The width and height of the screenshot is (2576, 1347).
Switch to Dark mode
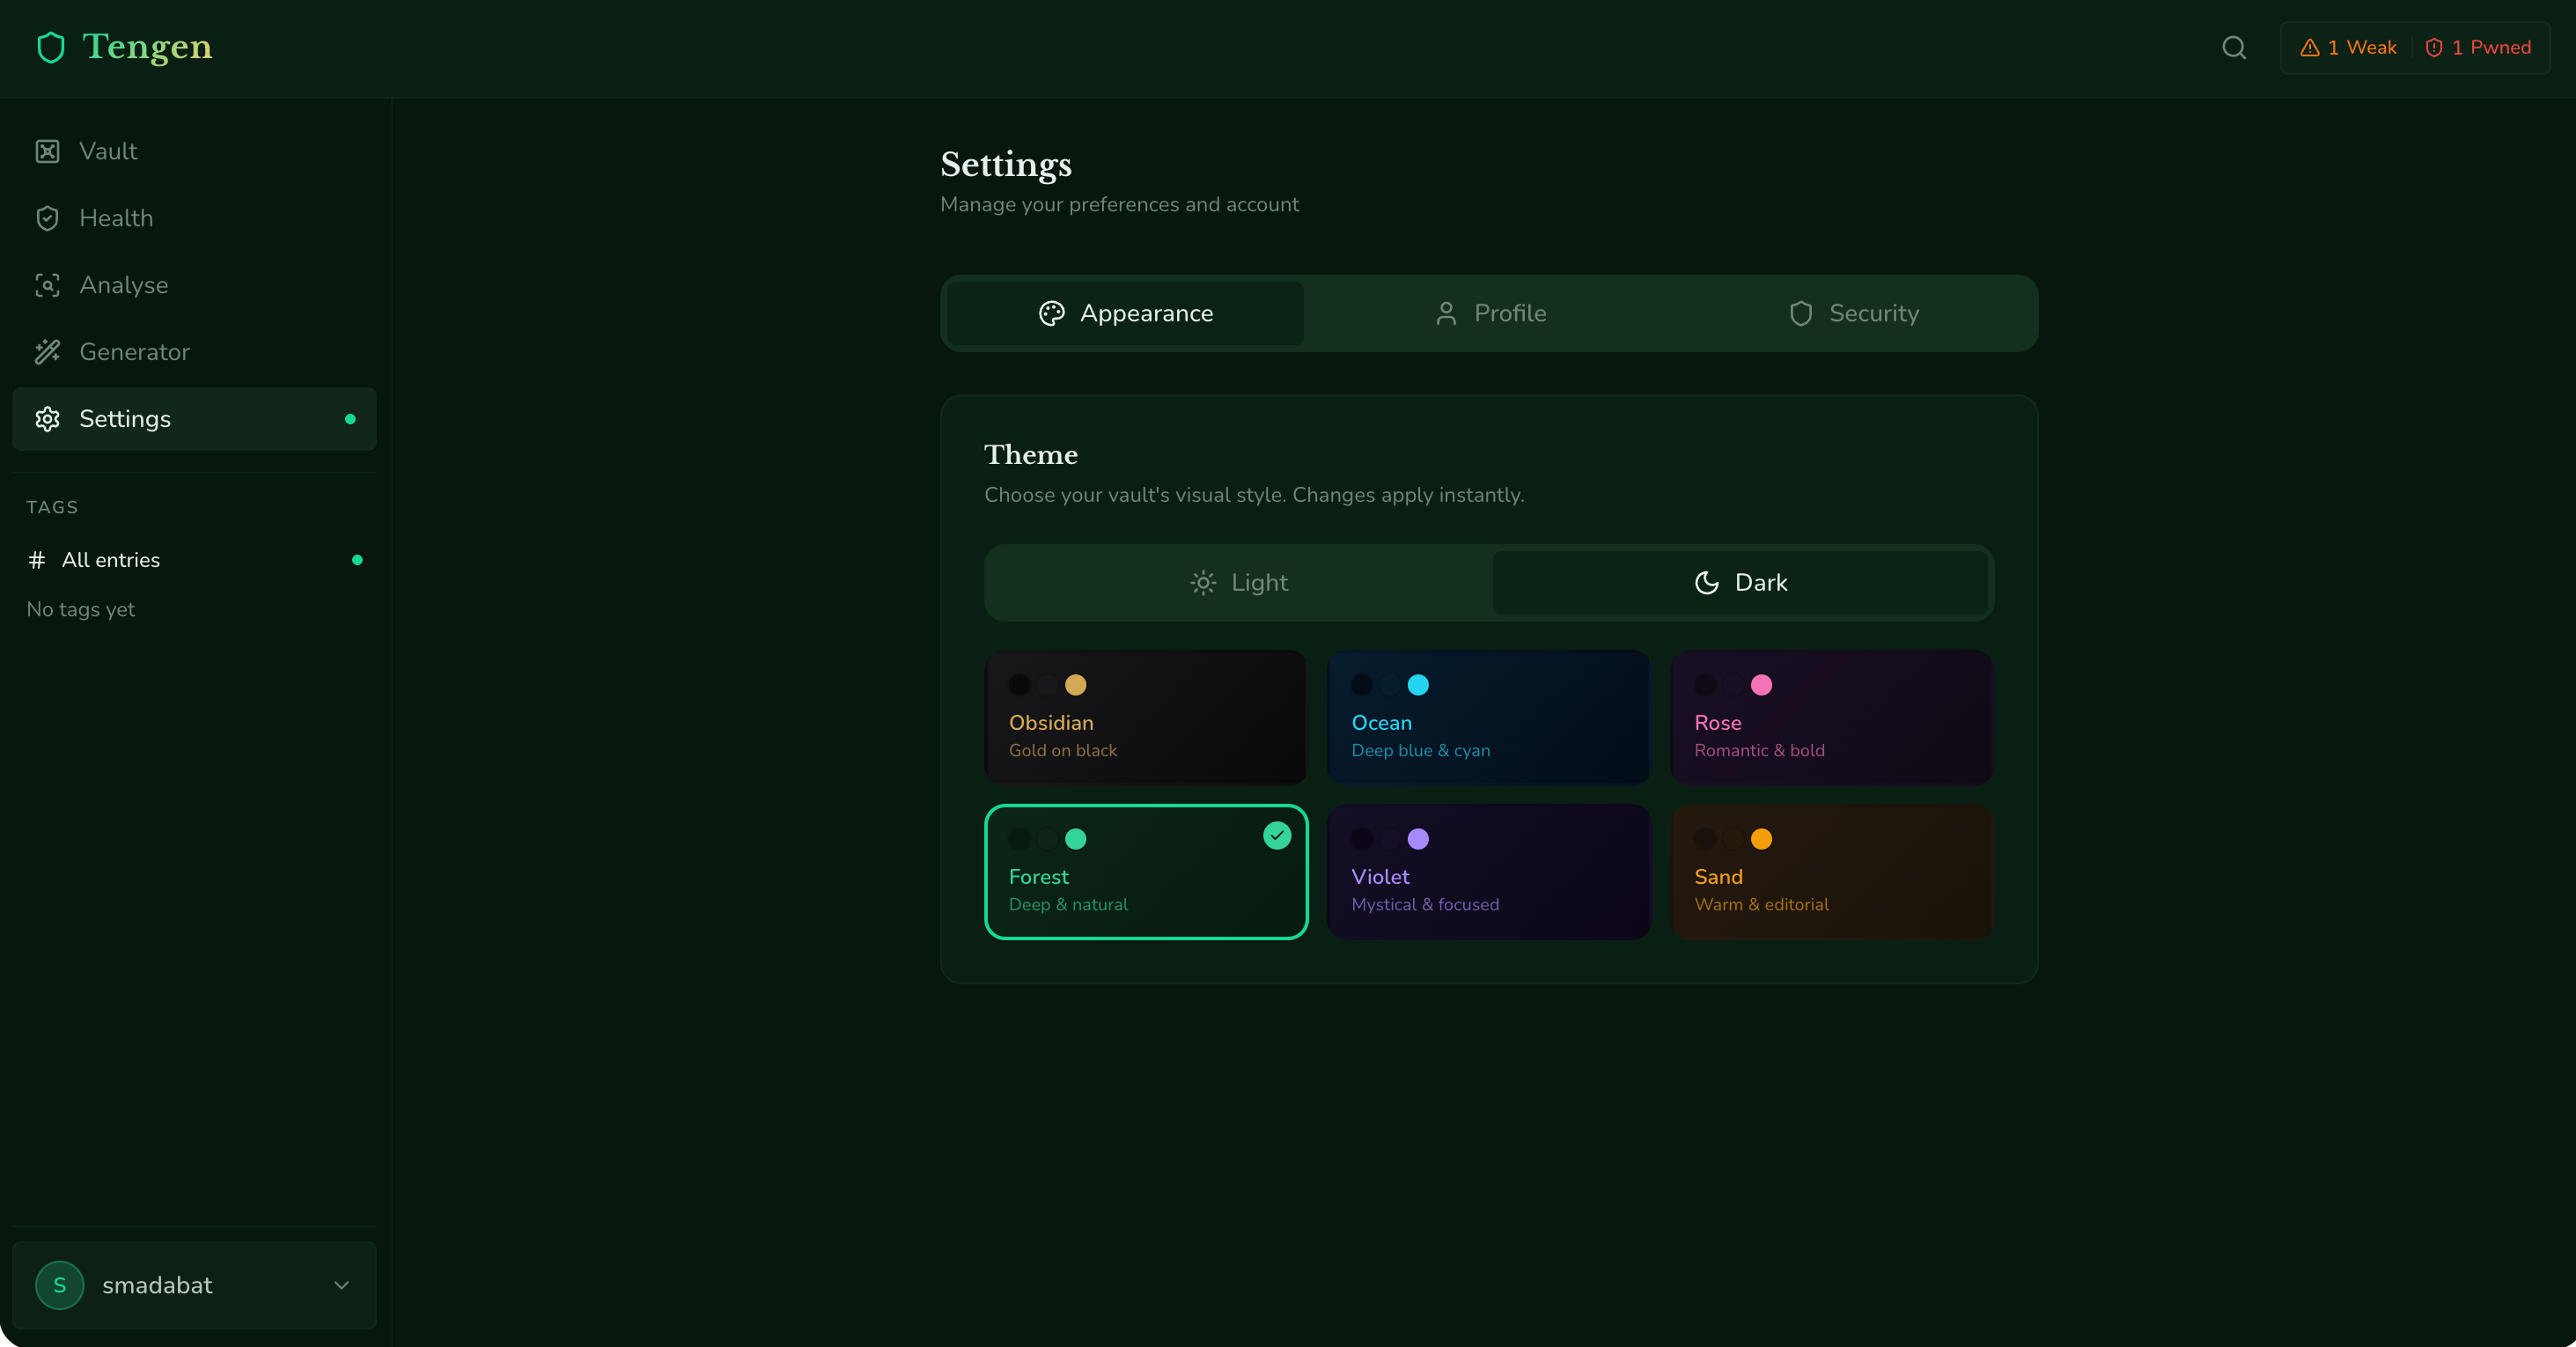1741,582
